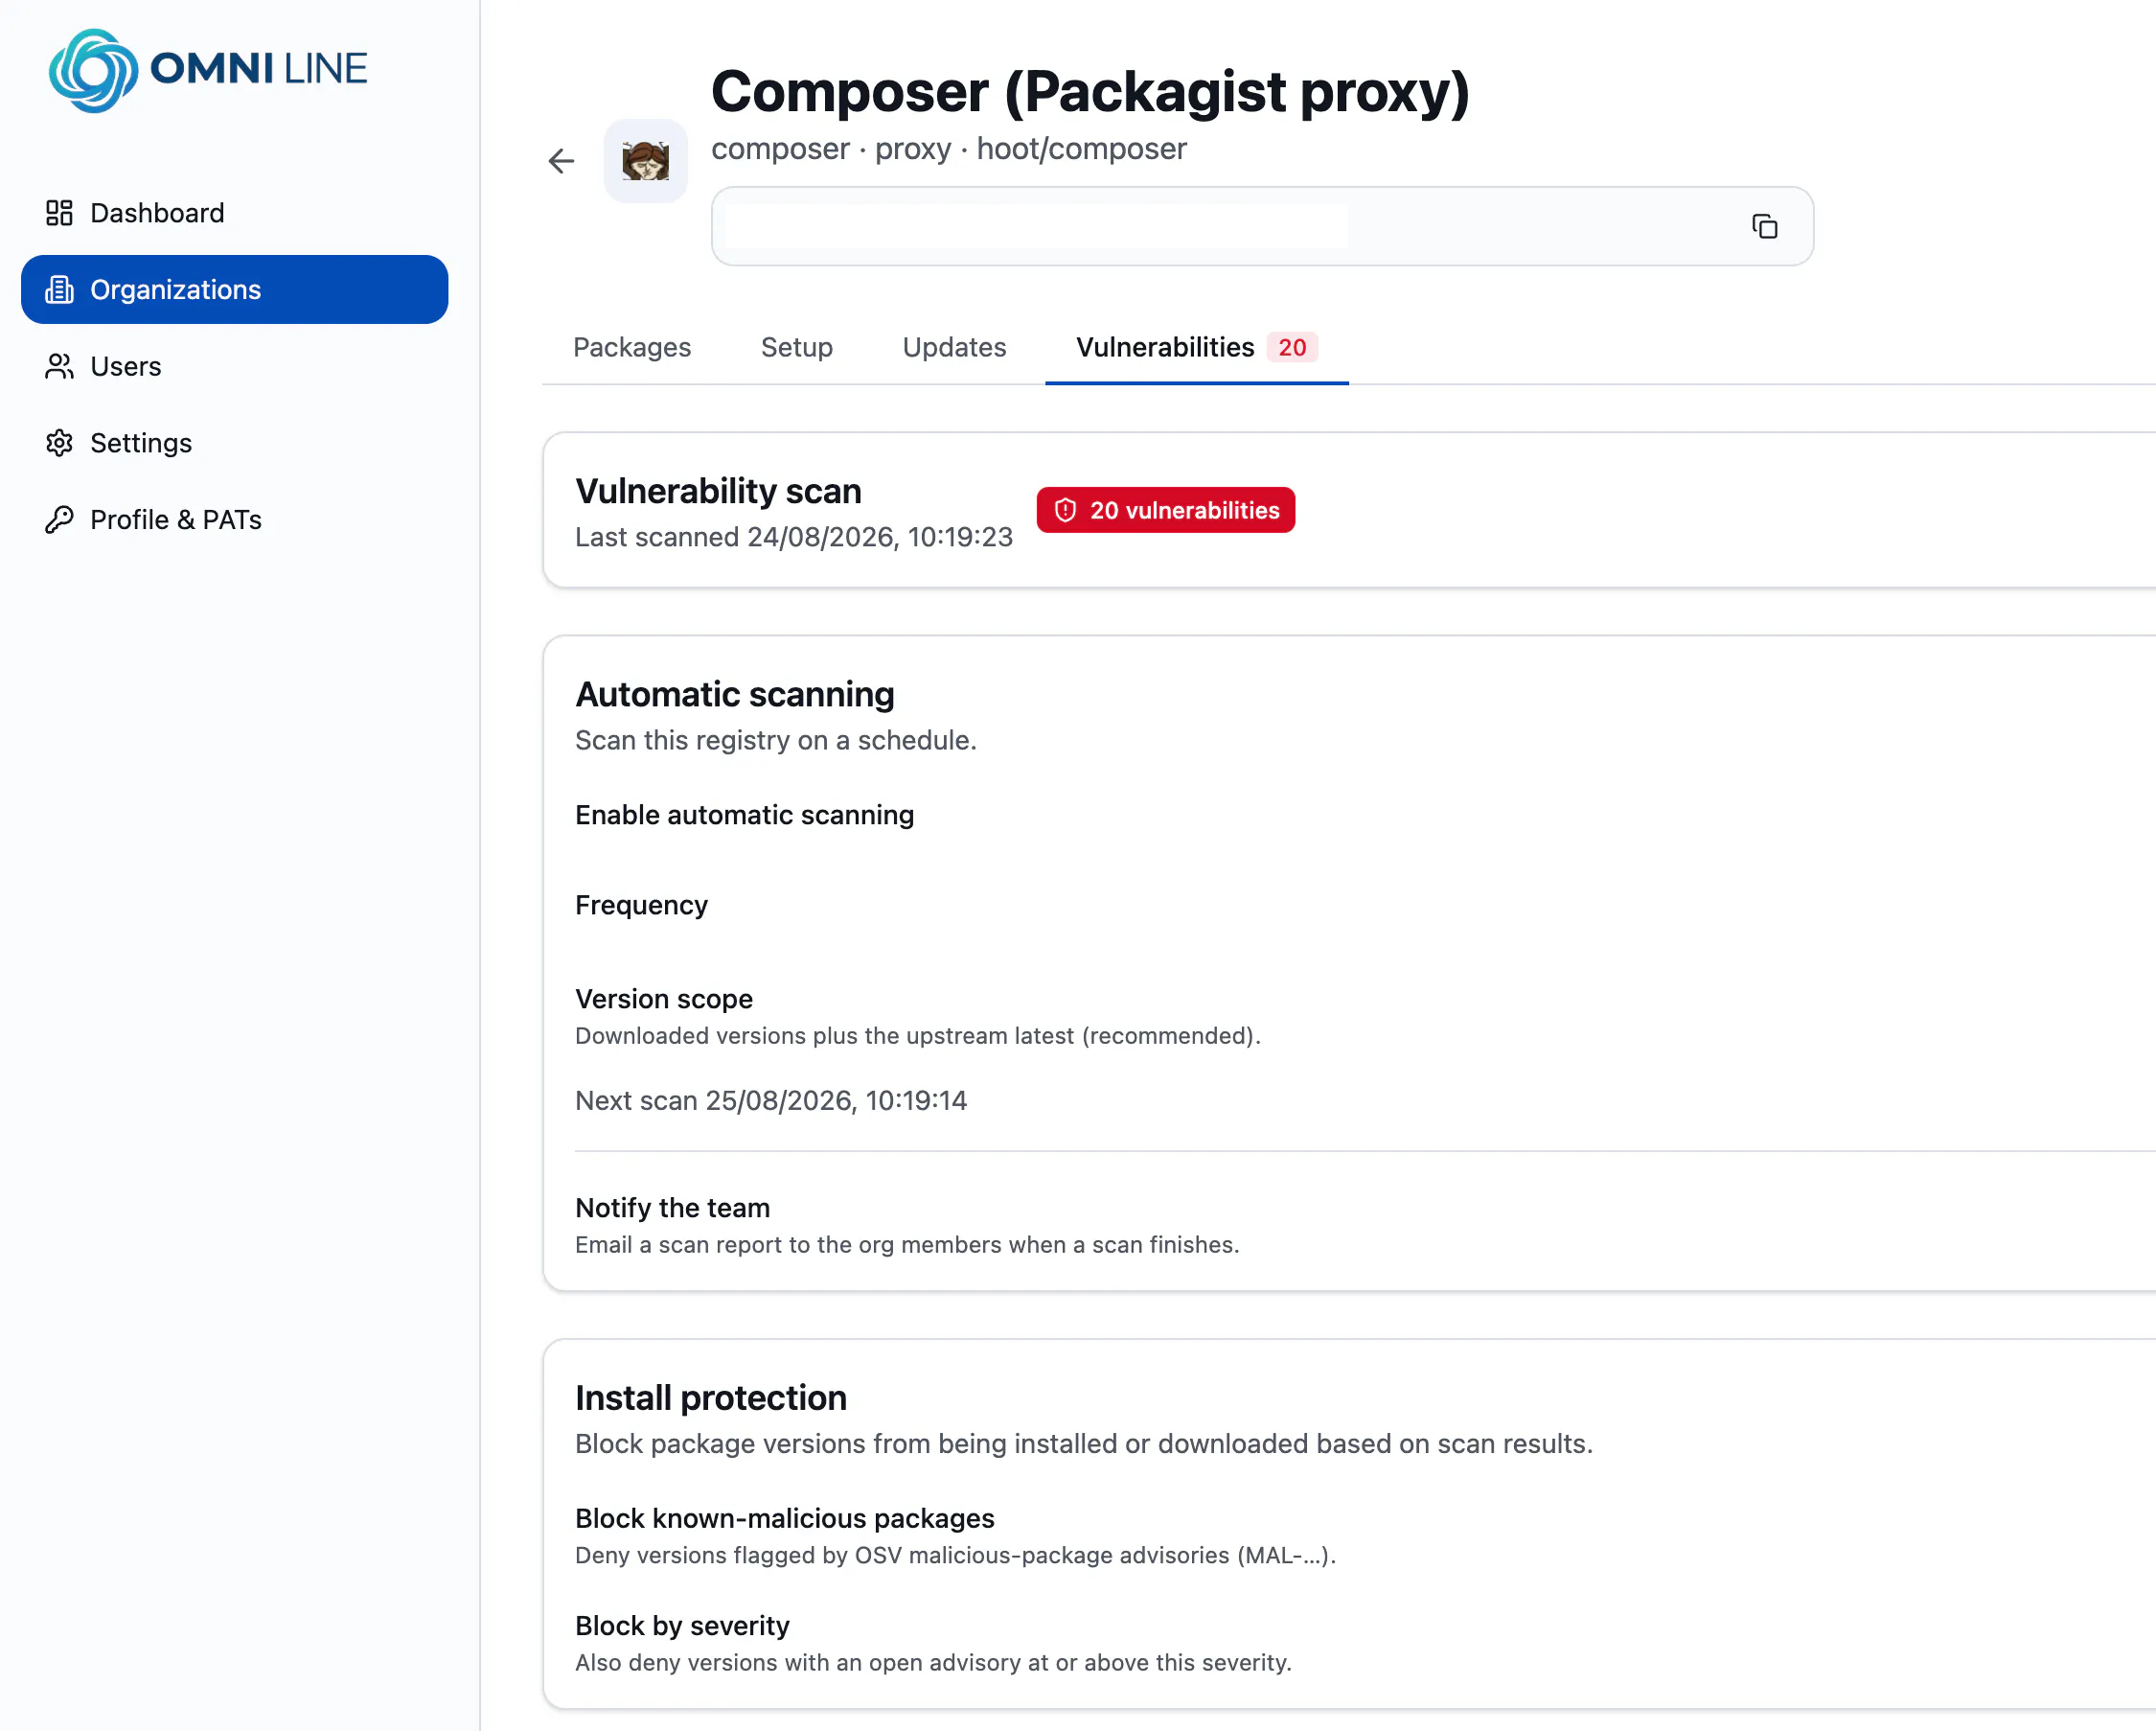2156x1731 pixels.
Task: Click the registry avatar thumbnail
Action: [x=646, y=161]
